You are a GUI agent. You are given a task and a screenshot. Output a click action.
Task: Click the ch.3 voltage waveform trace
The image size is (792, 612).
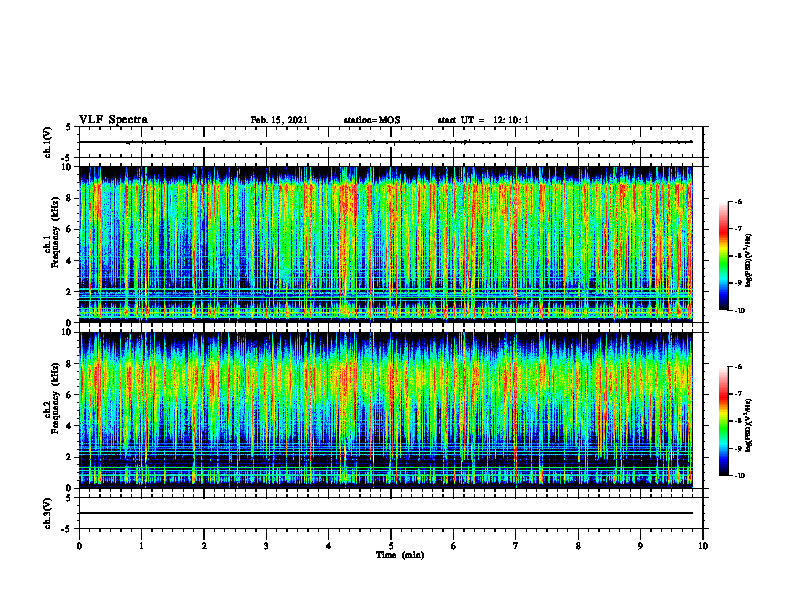[x=385, y=513]
